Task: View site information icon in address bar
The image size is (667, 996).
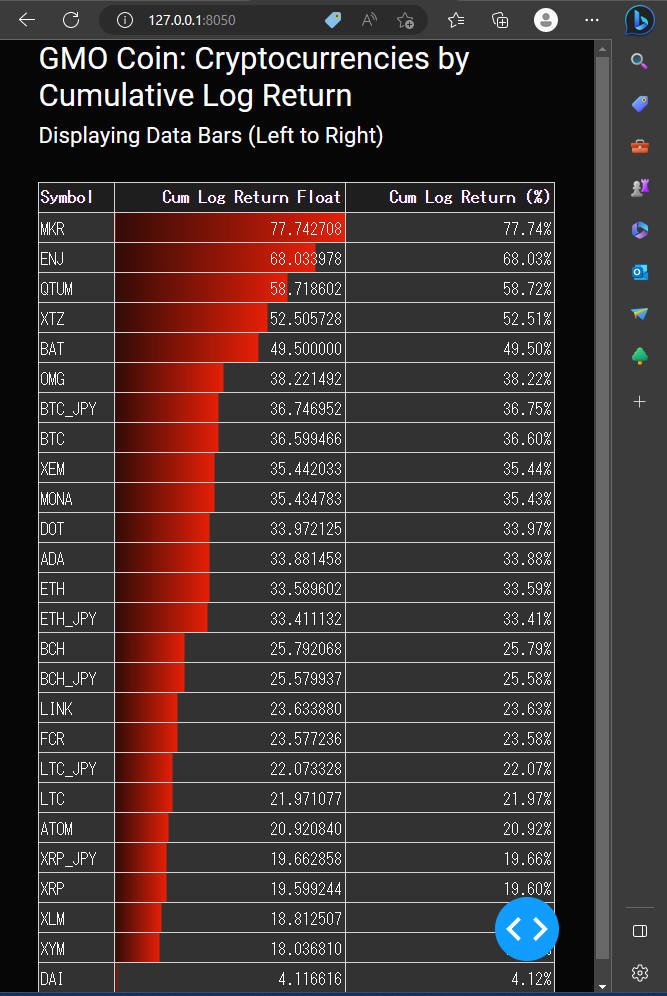Action: 125,20
